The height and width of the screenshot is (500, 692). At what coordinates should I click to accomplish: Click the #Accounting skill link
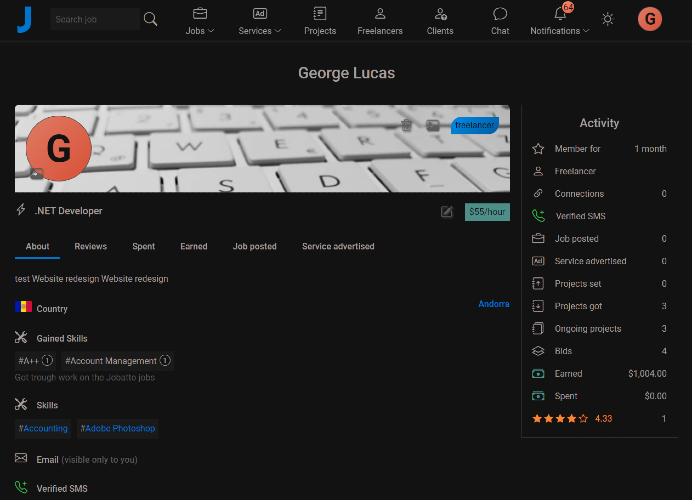[x=43, y=429]
